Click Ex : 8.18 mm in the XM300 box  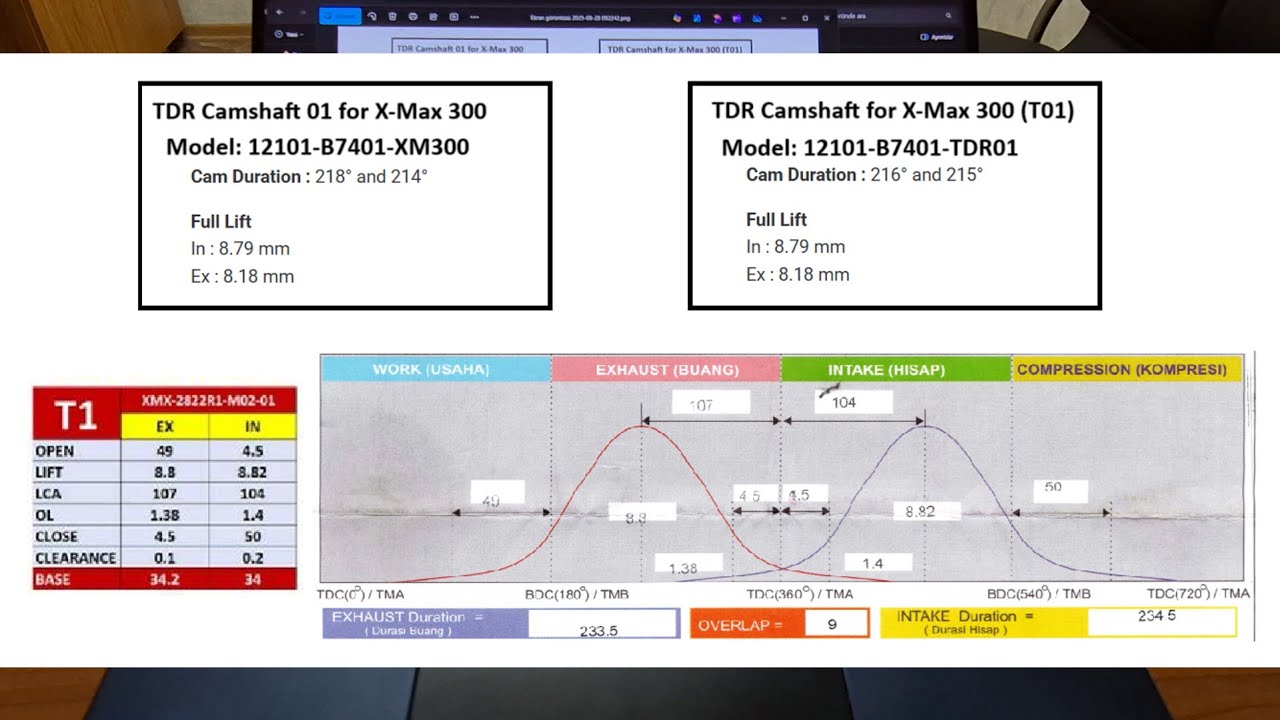tap(242, 277)
